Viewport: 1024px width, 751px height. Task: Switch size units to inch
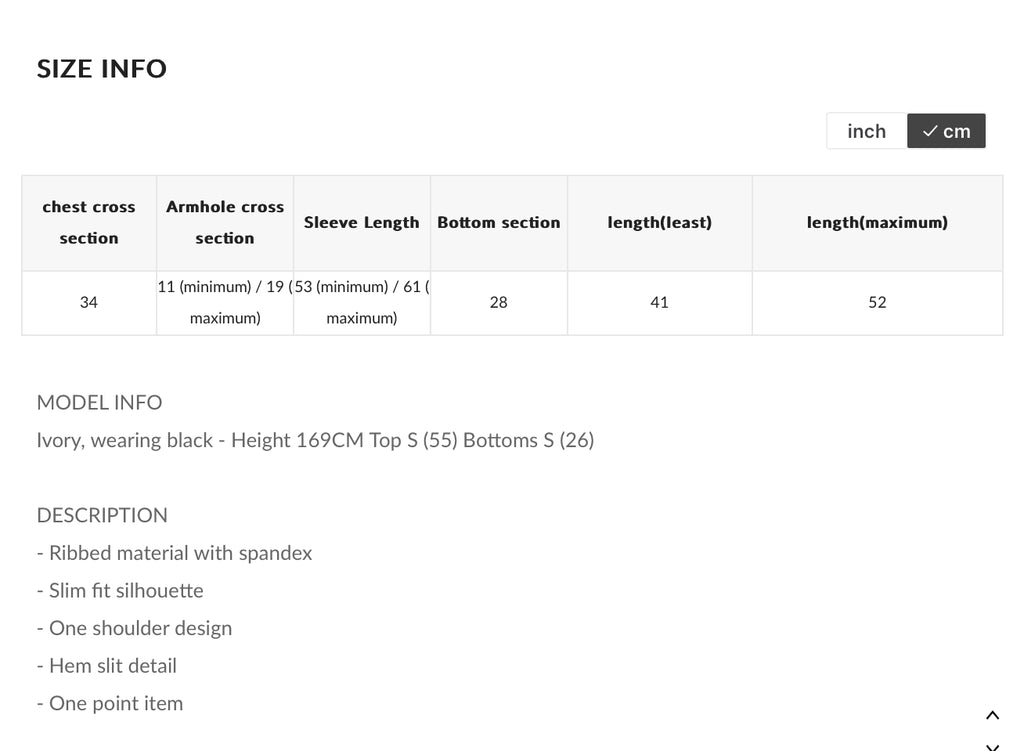867,131
